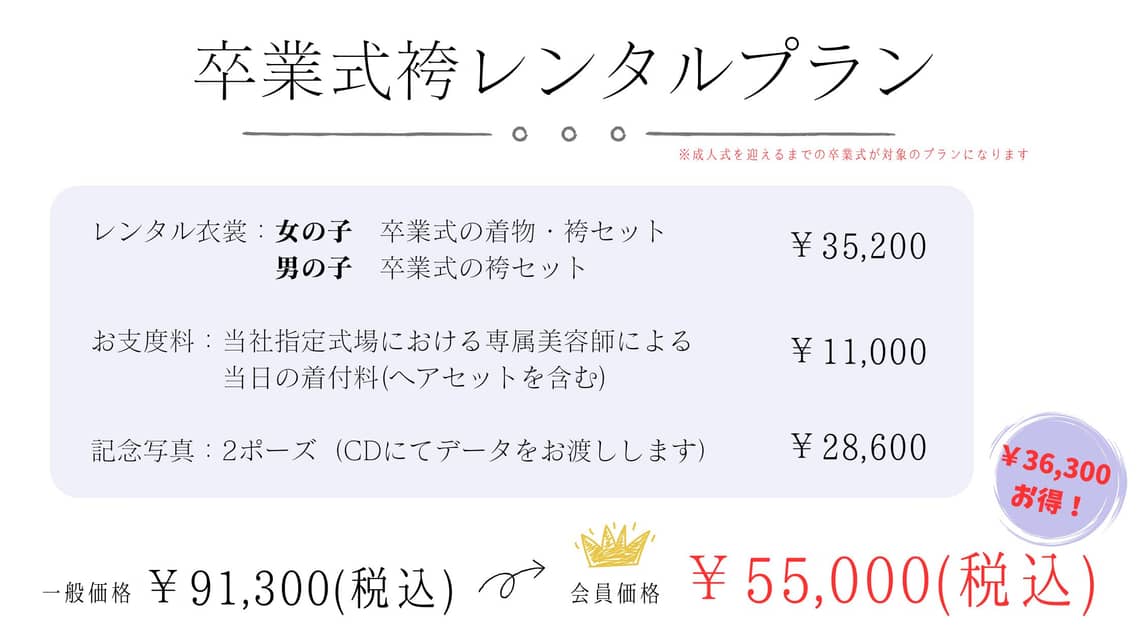Click the ¥28,600 photo price
The image size is (1138, 640).
click(859, 447)
